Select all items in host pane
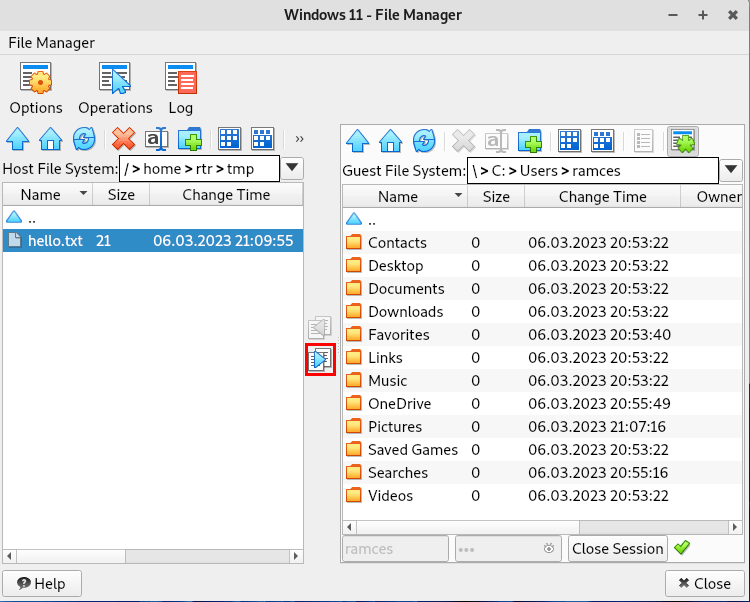750x602 pixels. (229, 139)
